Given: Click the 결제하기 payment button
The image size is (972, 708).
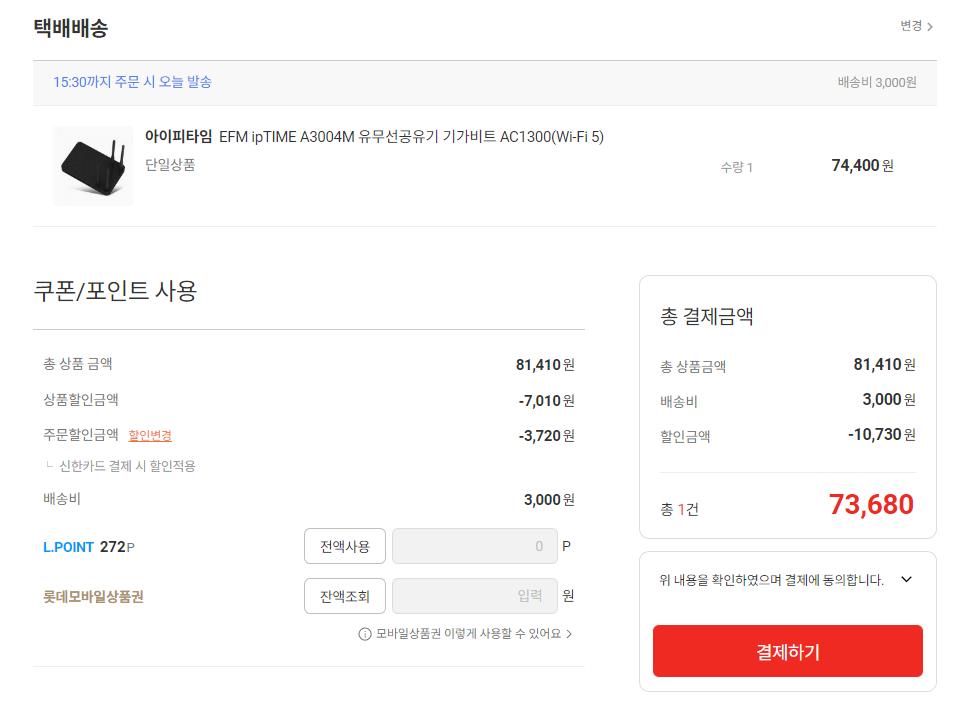Looking at the screenshot, I should (787, 652).
